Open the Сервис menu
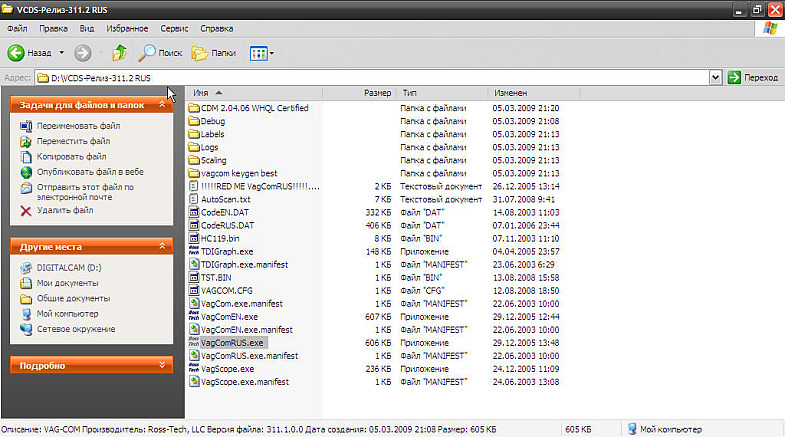The image size is (785, 437). point(174,29)
